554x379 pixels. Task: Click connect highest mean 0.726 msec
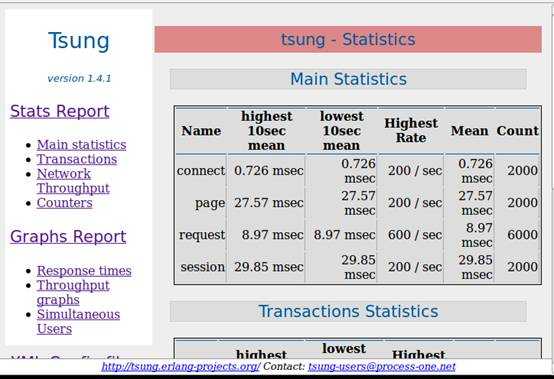coord(269,171)
